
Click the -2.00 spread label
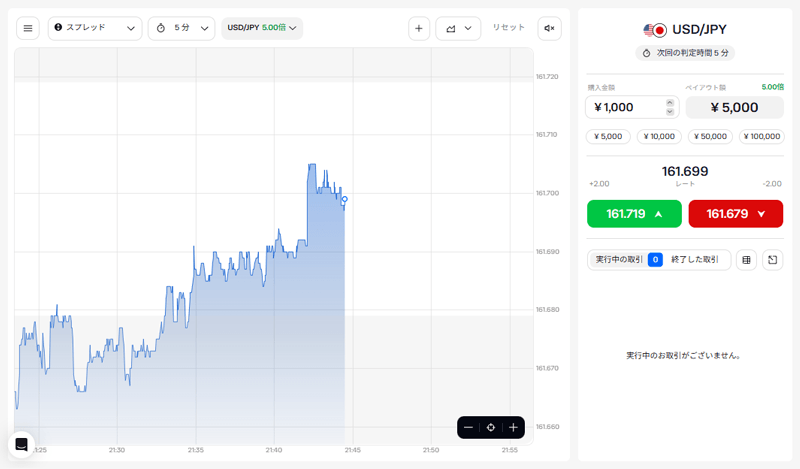[x=771, y=184]
